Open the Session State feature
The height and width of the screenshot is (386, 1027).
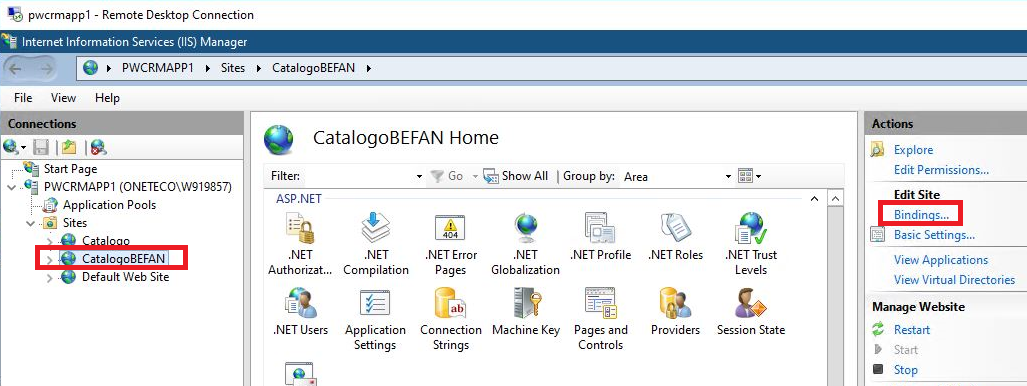pyautogui.click(x=751, y=312)
